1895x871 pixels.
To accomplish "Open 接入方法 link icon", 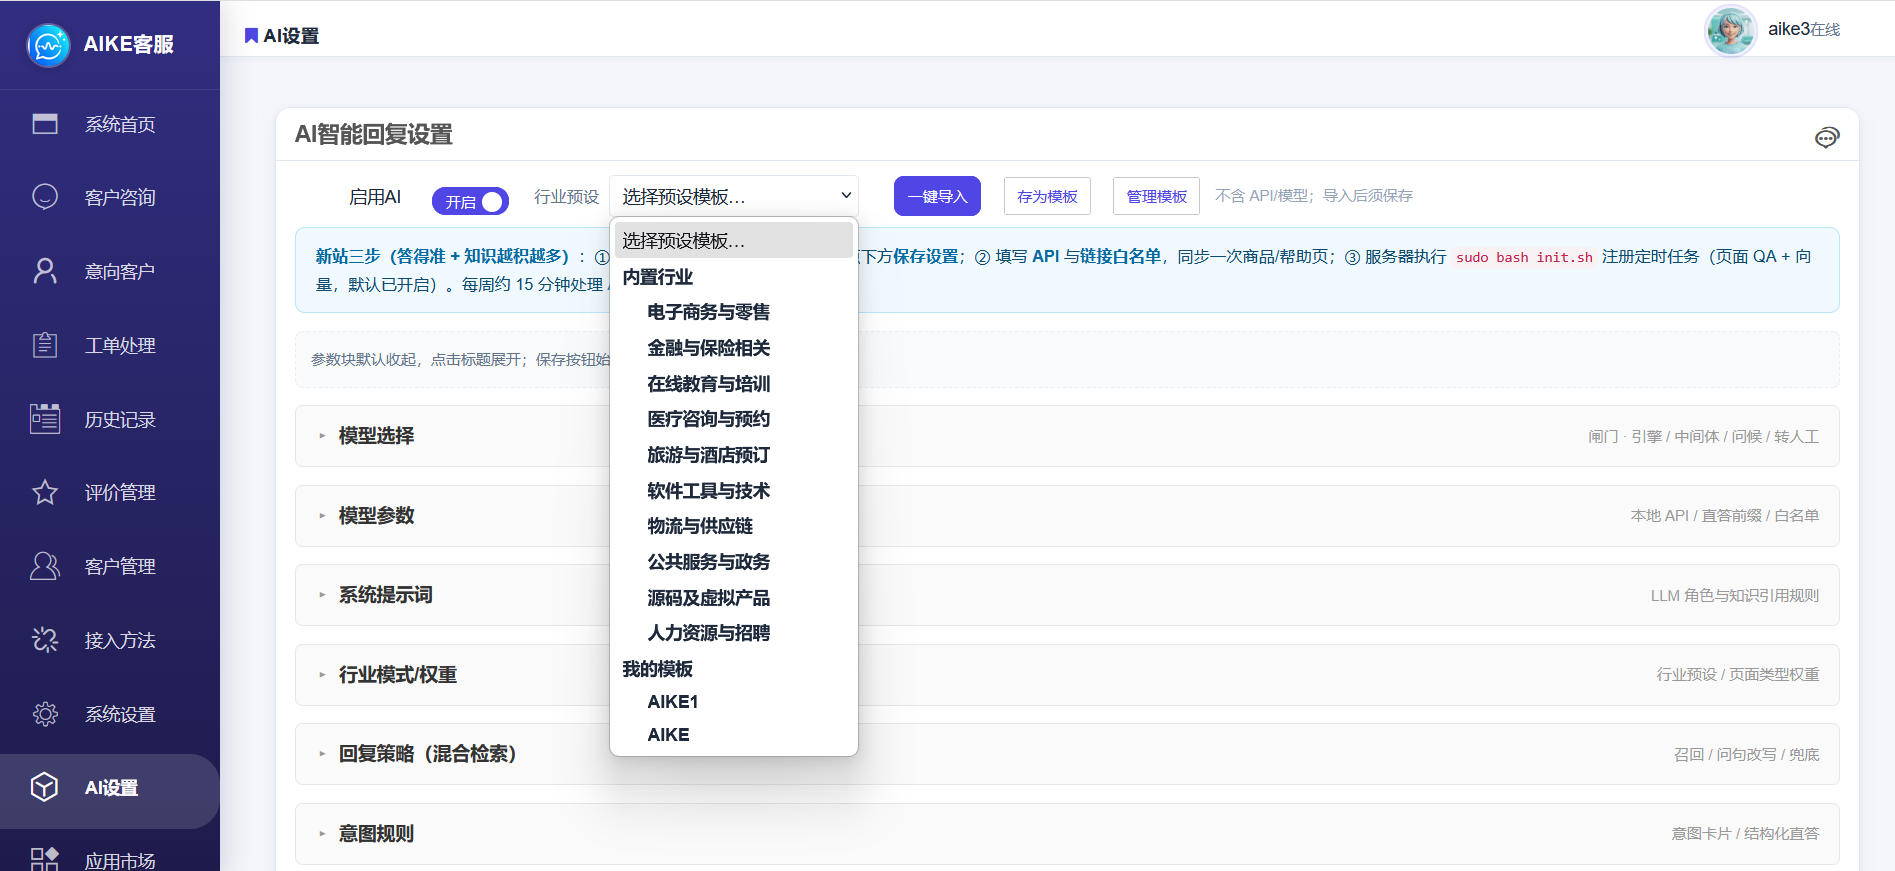I will (45, 640).
